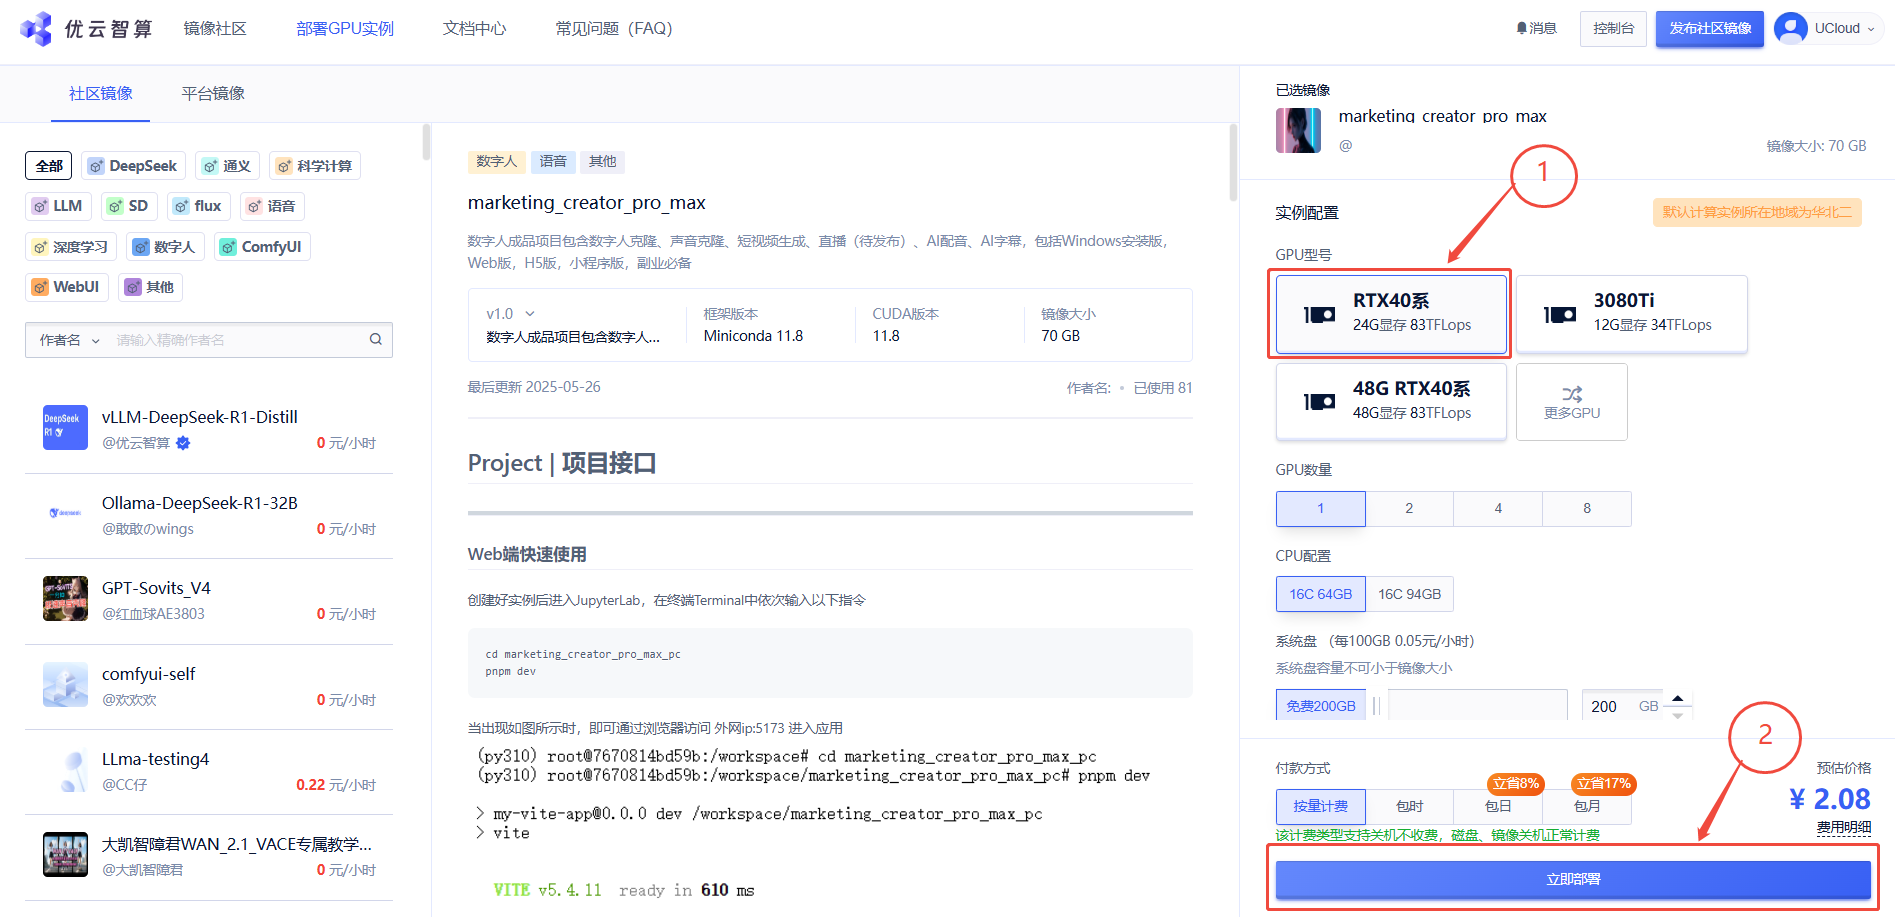Open Ollama-DeepSeek-R1-32B image icon
This screenshot has width=1895, height=917.
(65, 513)
